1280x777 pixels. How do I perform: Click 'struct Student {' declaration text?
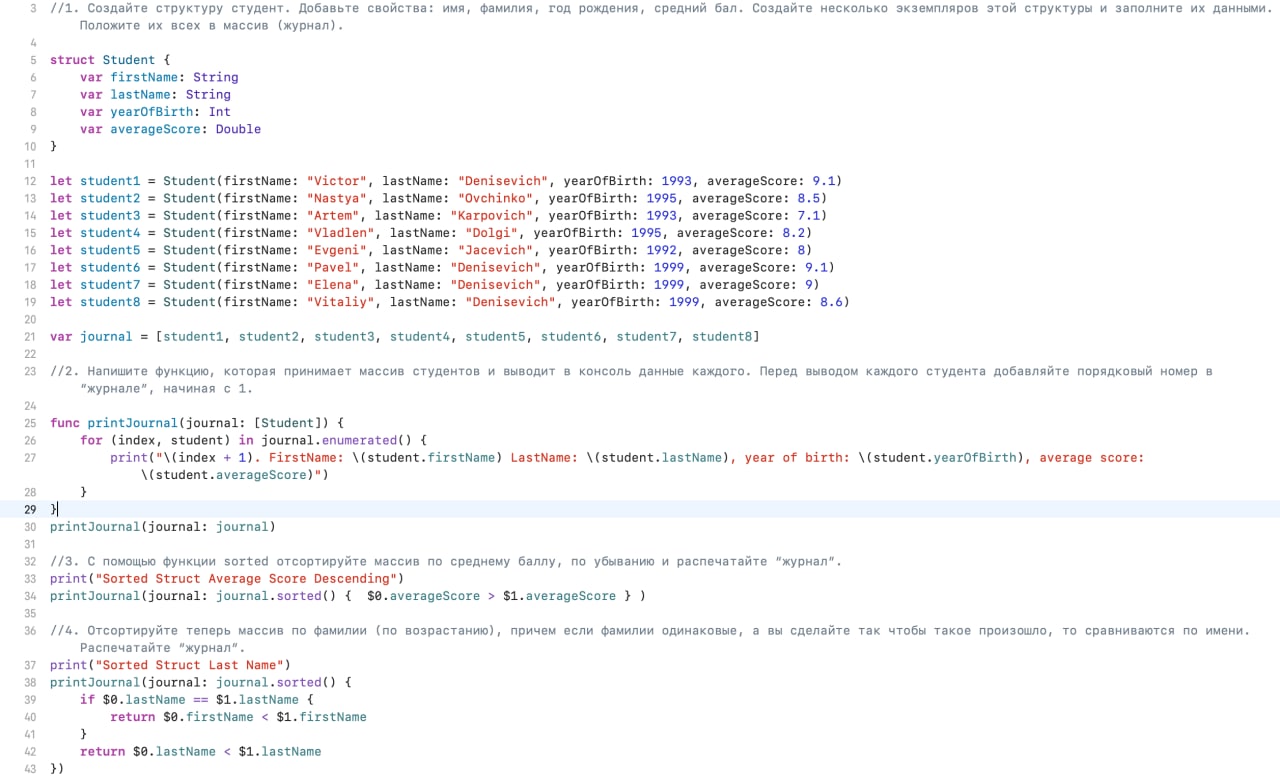coord(110,60)
